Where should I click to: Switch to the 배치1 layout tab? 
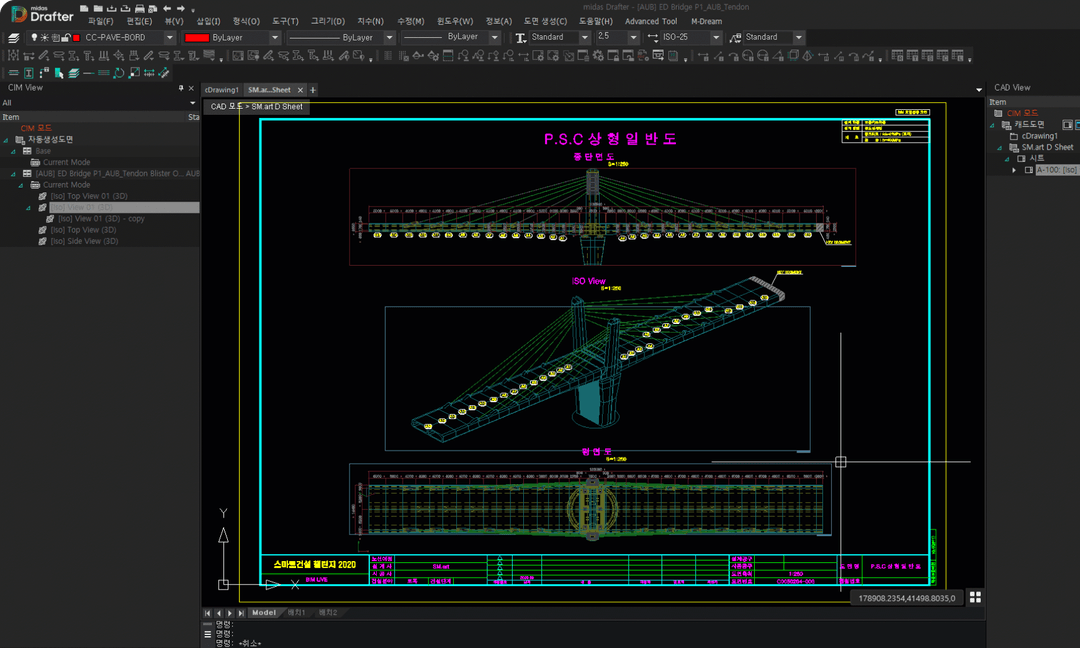(x=296, y=613)
